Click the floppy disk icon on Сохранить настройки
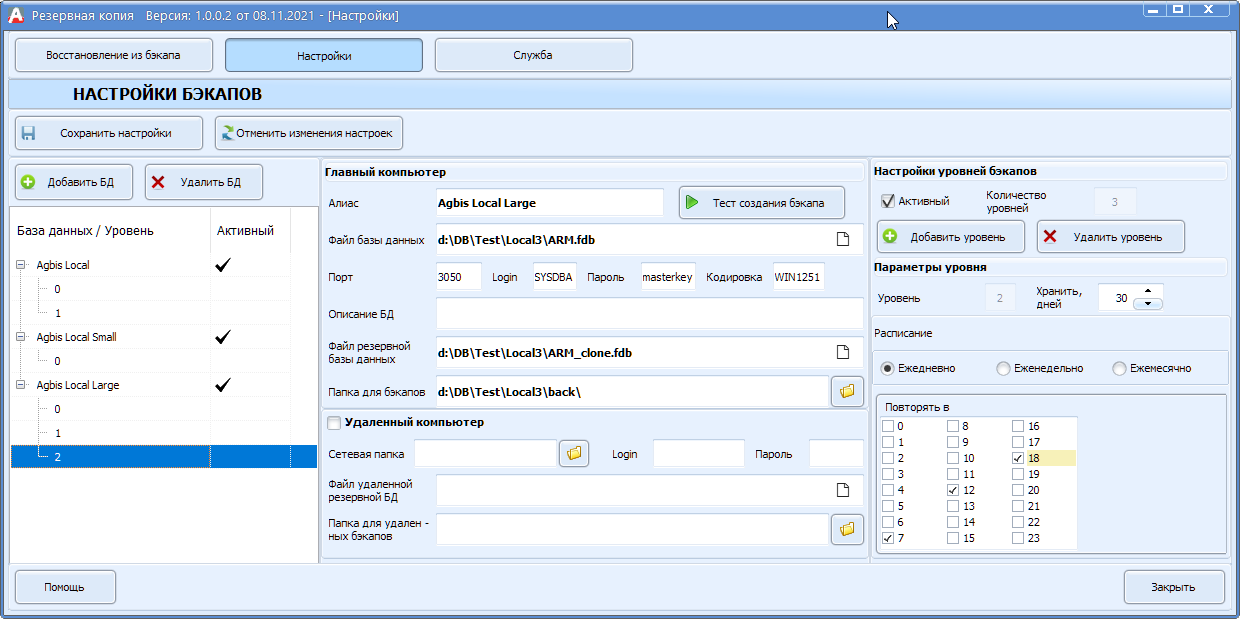The image size is (1240, 619). coord(29,133)
